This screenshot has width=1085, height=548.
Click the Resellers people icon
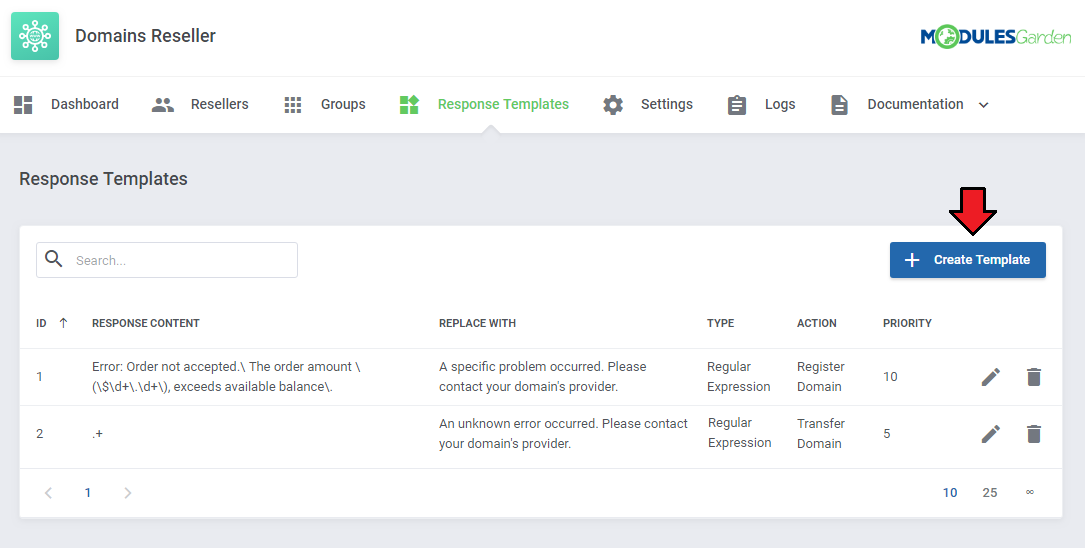pyautogui.click(x=163, y=104)
